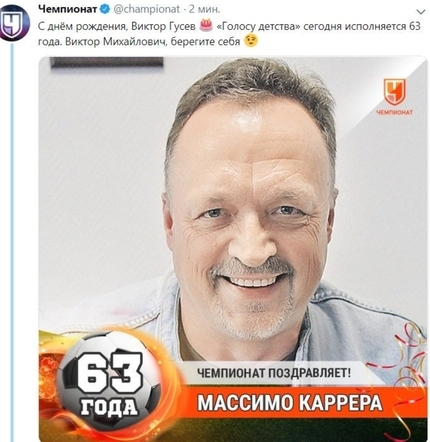The image size is (430, 442).
Task: Click the blue verified badge
Action: point(105,10)
